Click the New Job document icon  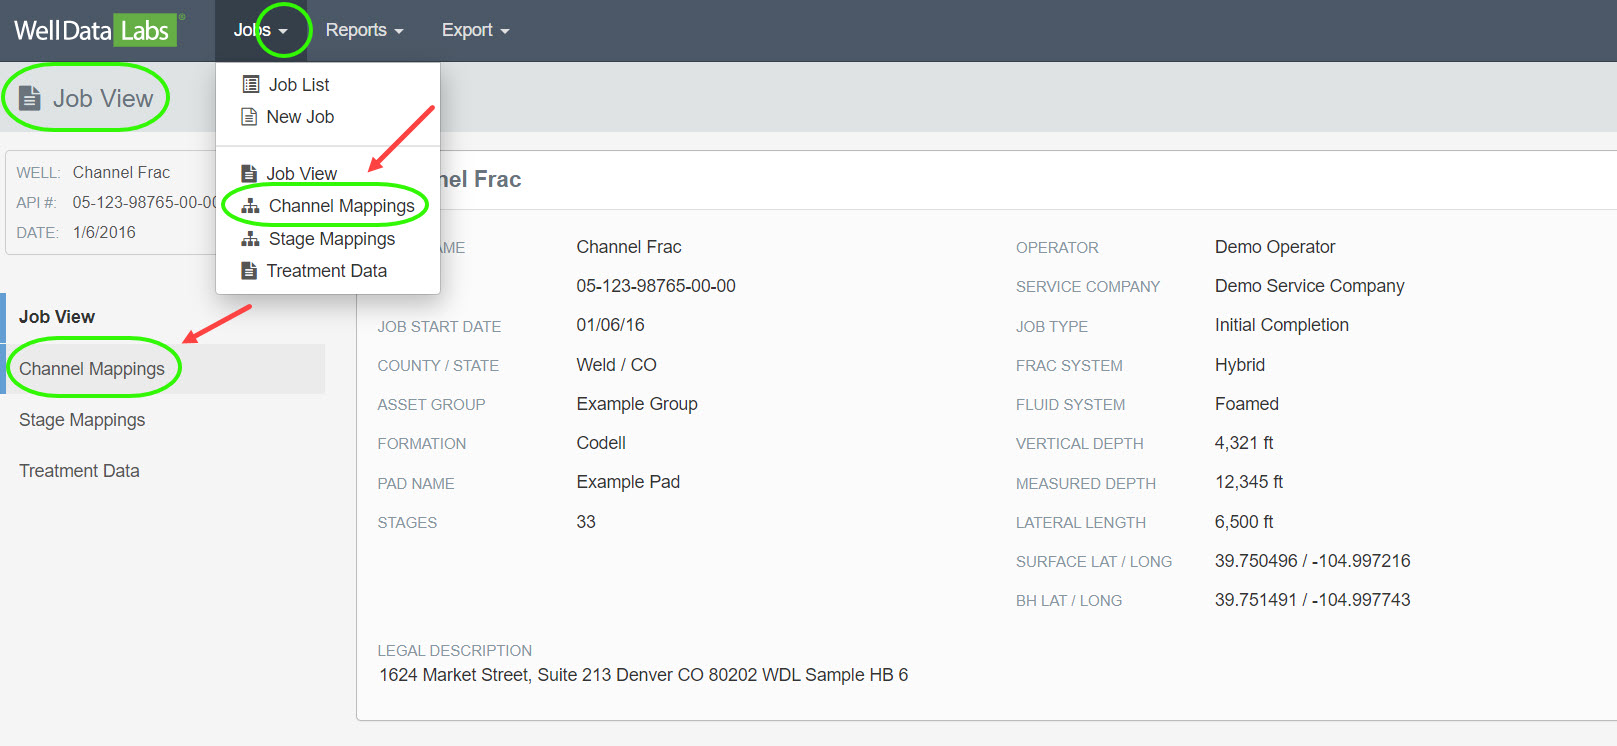tap(249, 117)
